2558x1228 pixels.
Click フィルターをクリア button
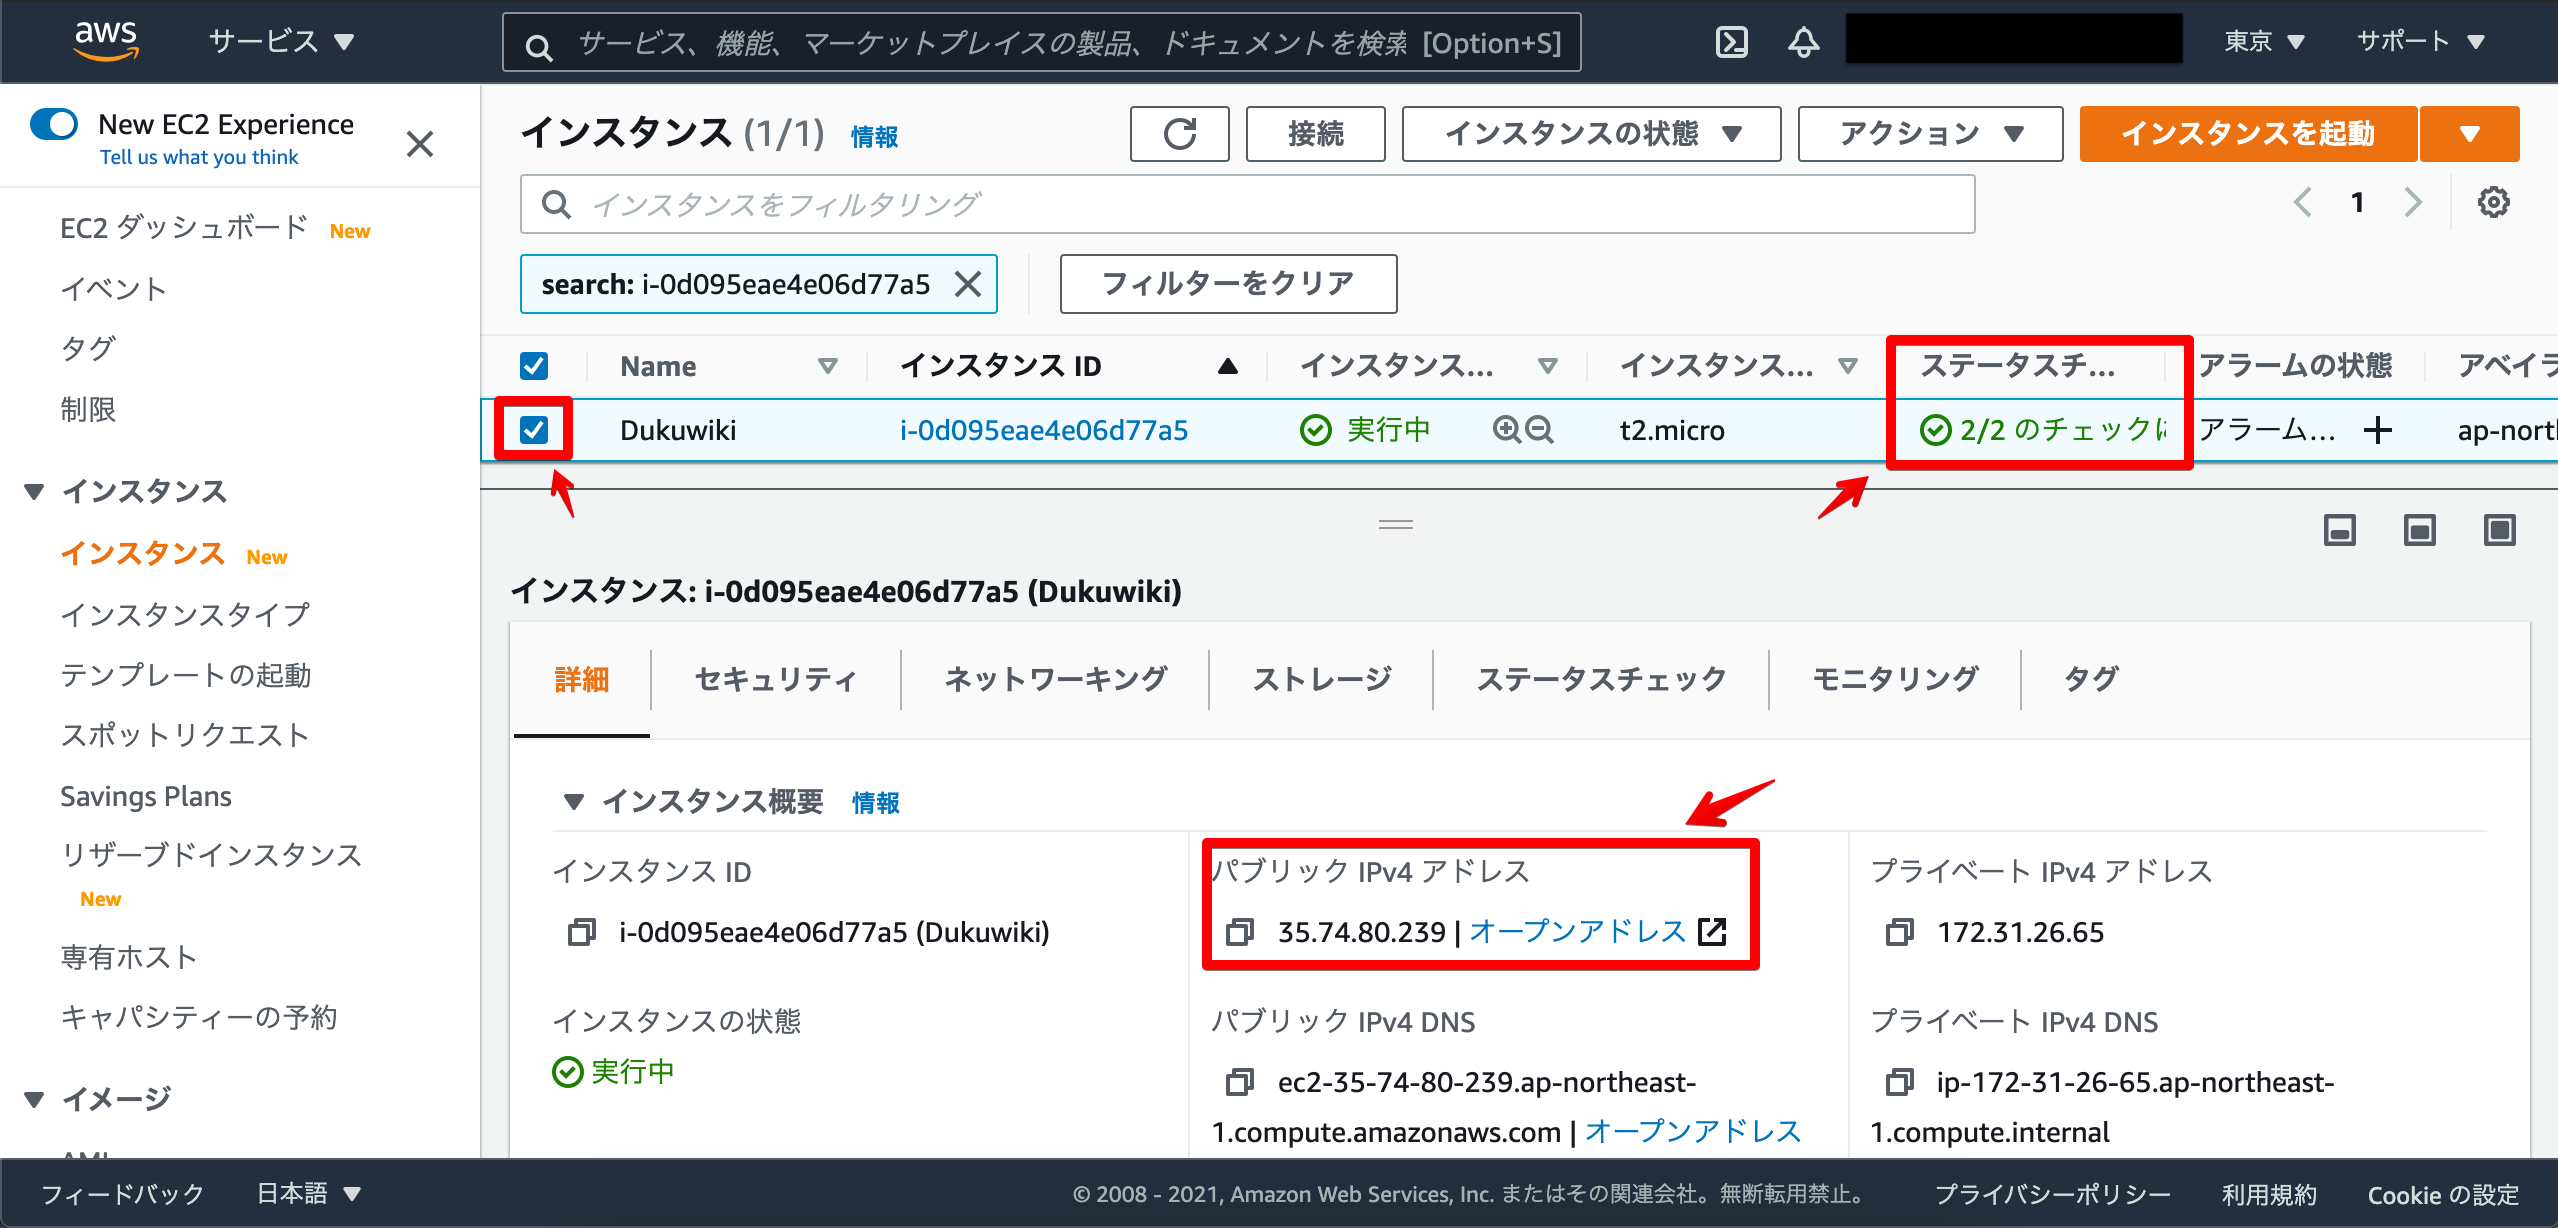point(1228,284)
